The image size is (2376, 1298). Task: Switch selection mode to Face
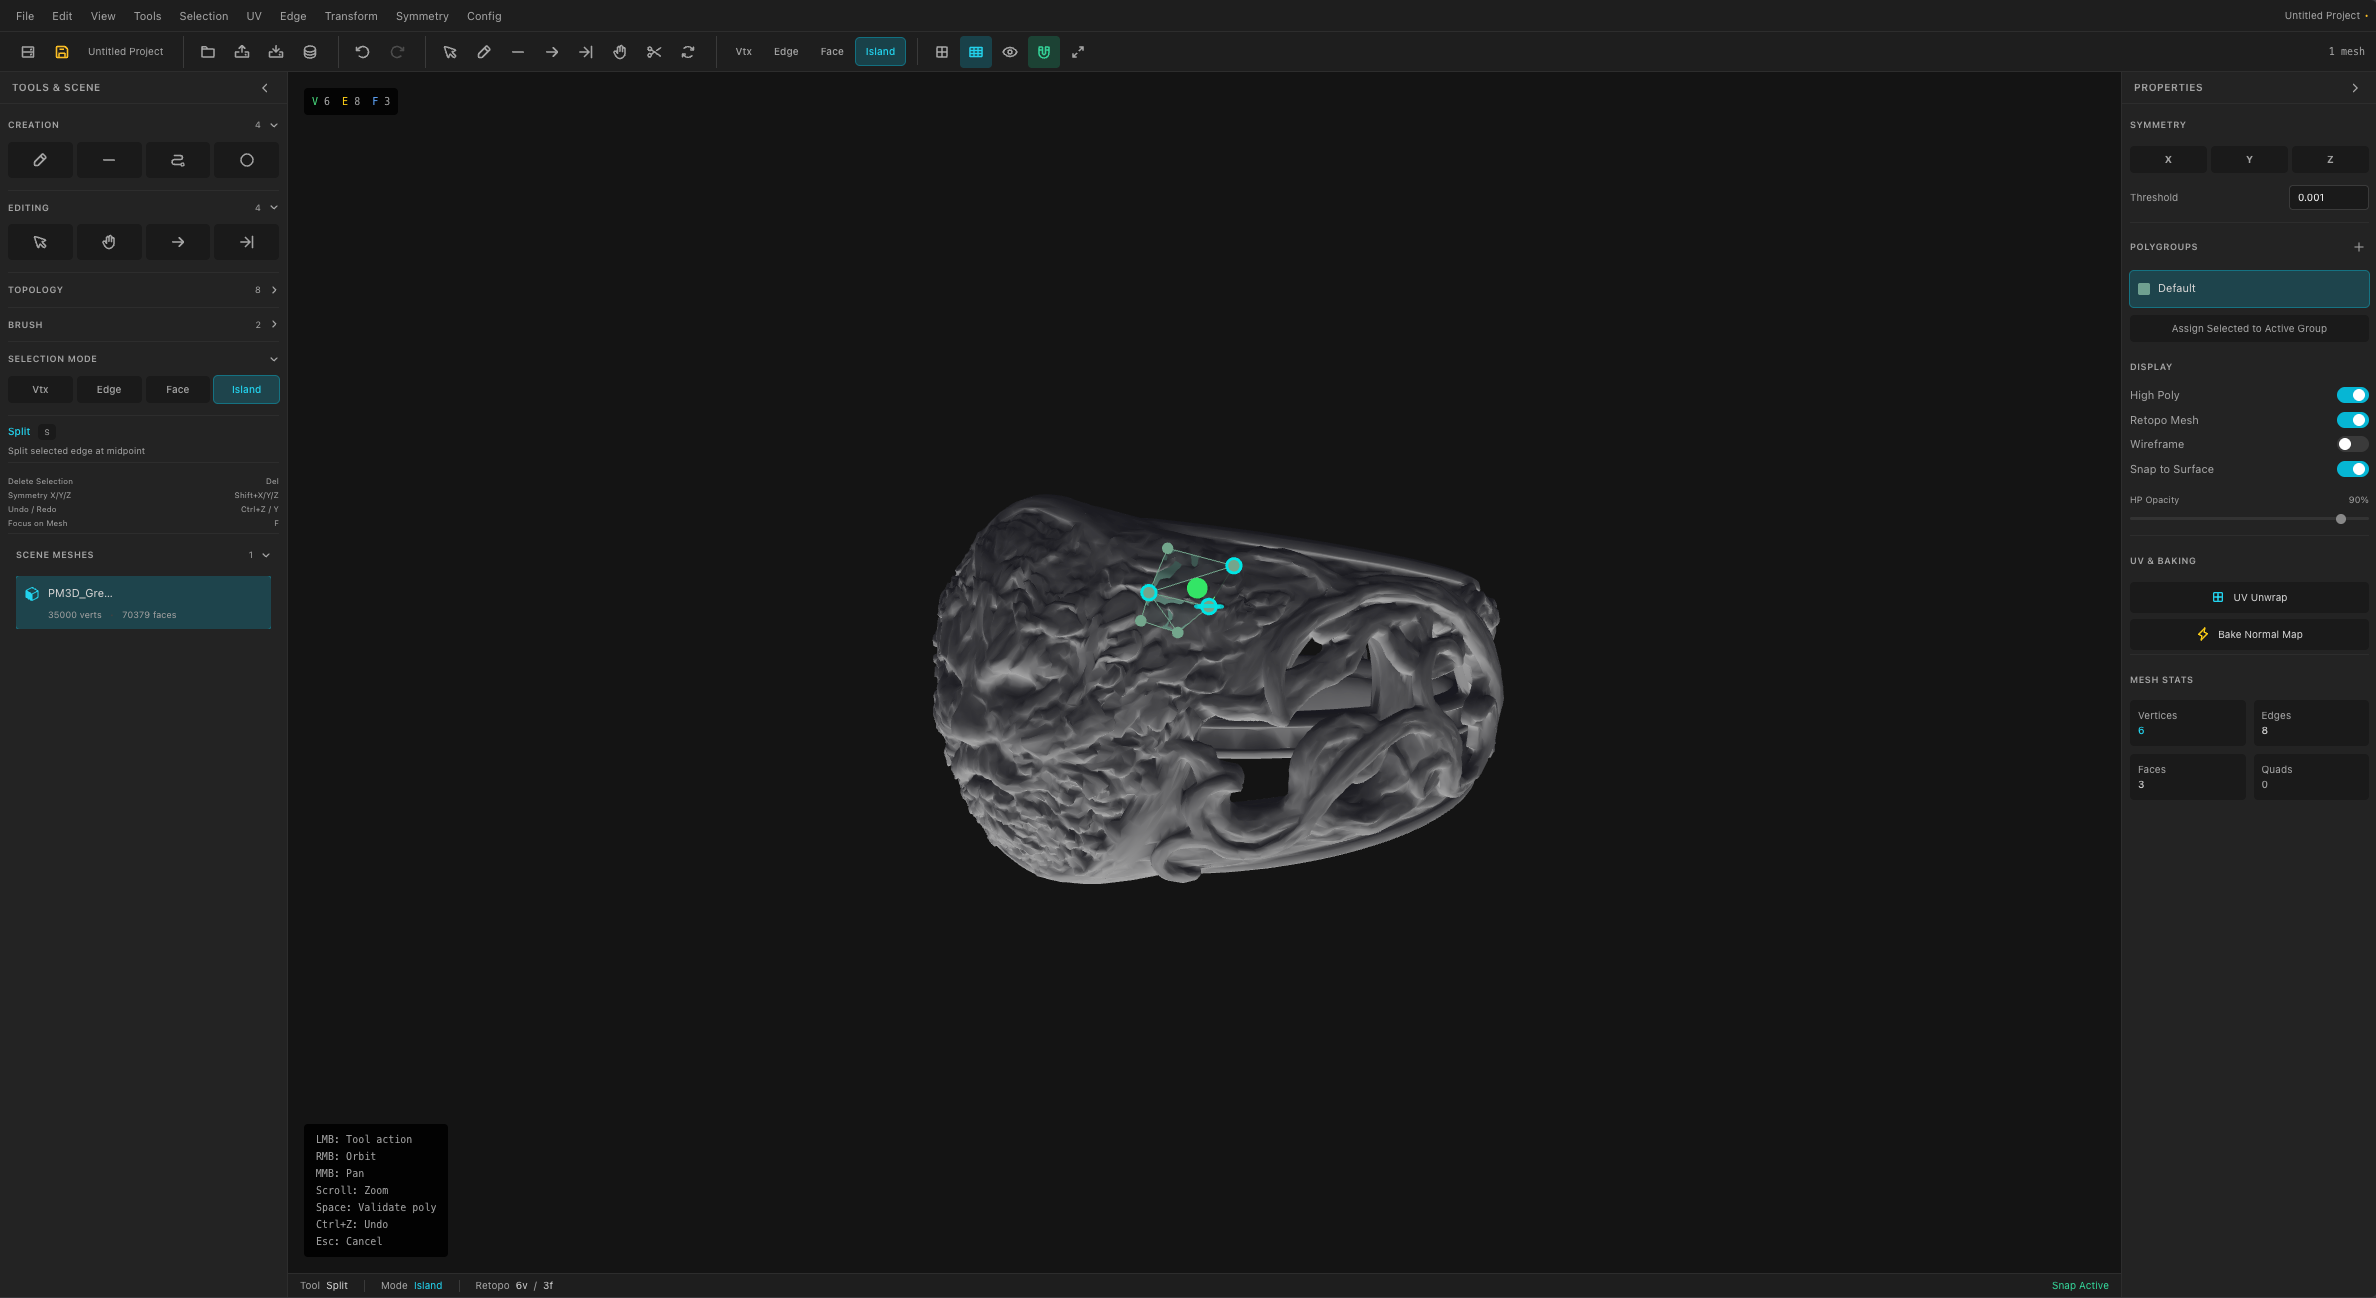pyautogui.click(x=177, y=389)
